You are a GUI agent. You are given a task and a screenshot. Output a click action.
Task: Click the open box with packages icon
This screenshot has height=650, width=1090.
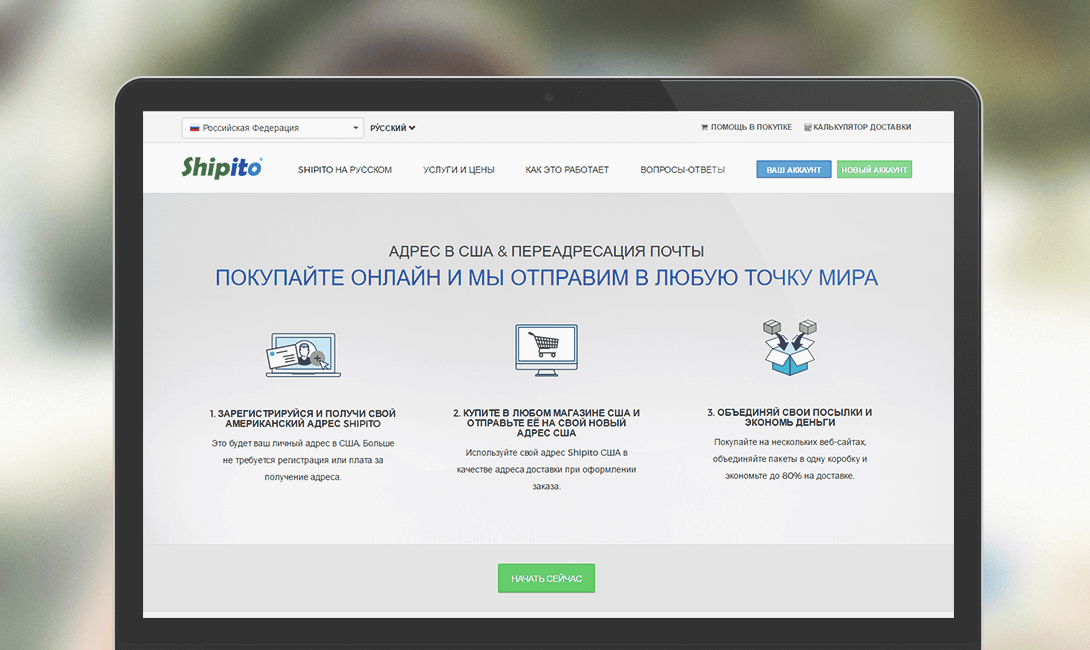pyautogui.click(x=790, y=347)
